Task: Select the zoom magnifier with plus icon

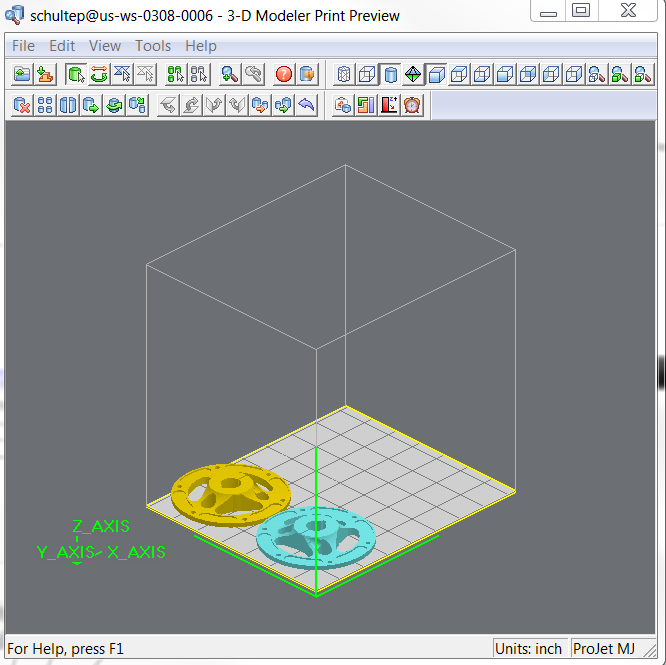Action: click(230, 74)
